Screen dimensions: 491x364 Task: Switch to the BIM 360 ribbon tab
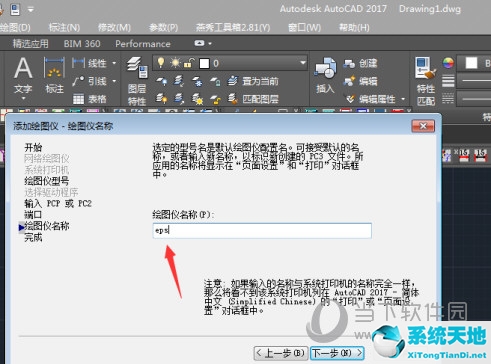pos(82,43)
